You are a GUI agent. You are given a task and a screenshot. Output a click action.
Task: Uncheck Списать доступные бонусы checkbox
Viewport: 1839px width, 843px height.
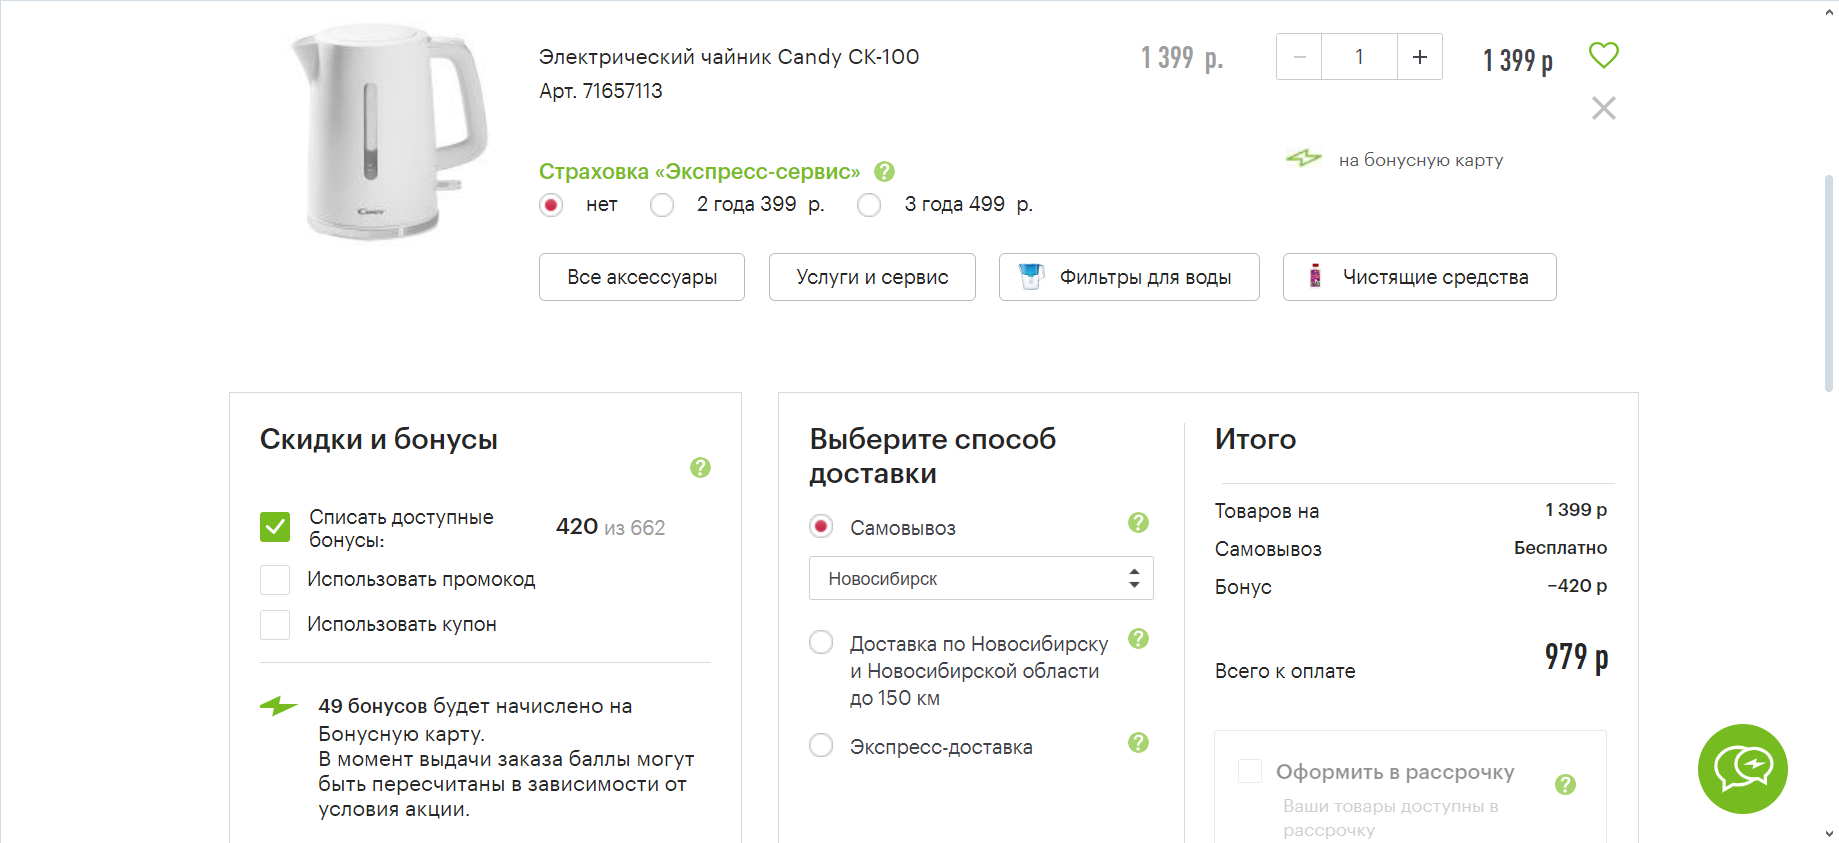pyautogui.click(x=275, y=527)
